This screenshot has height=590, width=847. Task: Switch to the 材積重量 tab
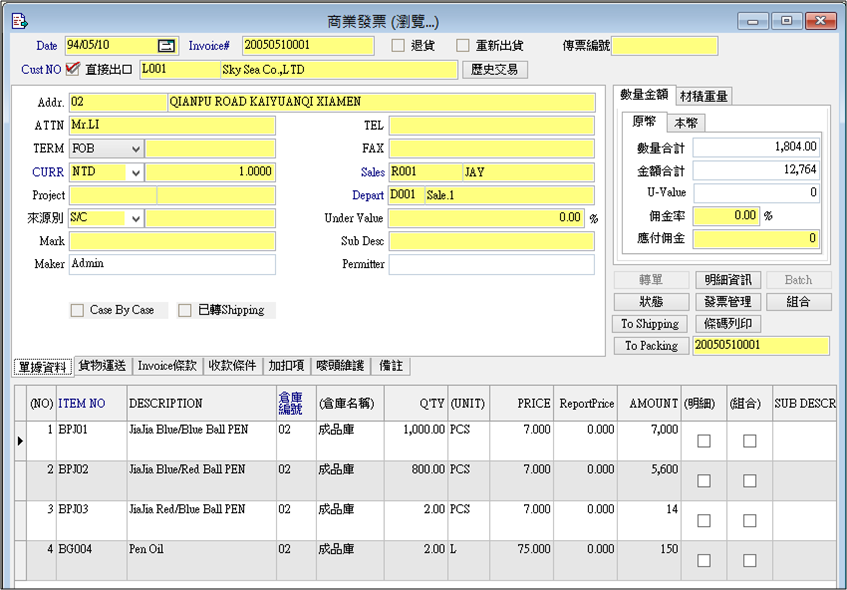tap(704, 96)
